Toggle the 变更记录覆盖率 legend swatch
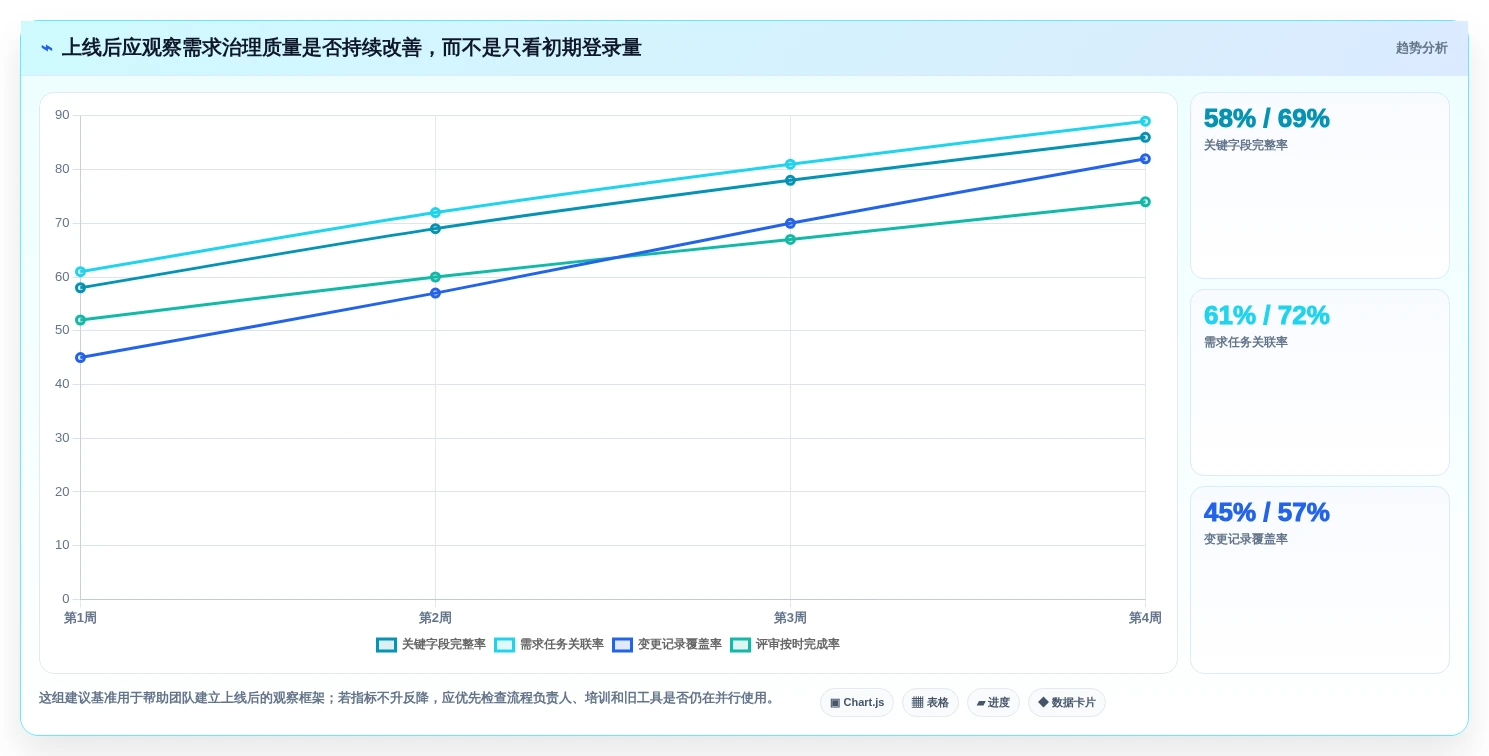 pyautogui.click(x=622, y=645)
